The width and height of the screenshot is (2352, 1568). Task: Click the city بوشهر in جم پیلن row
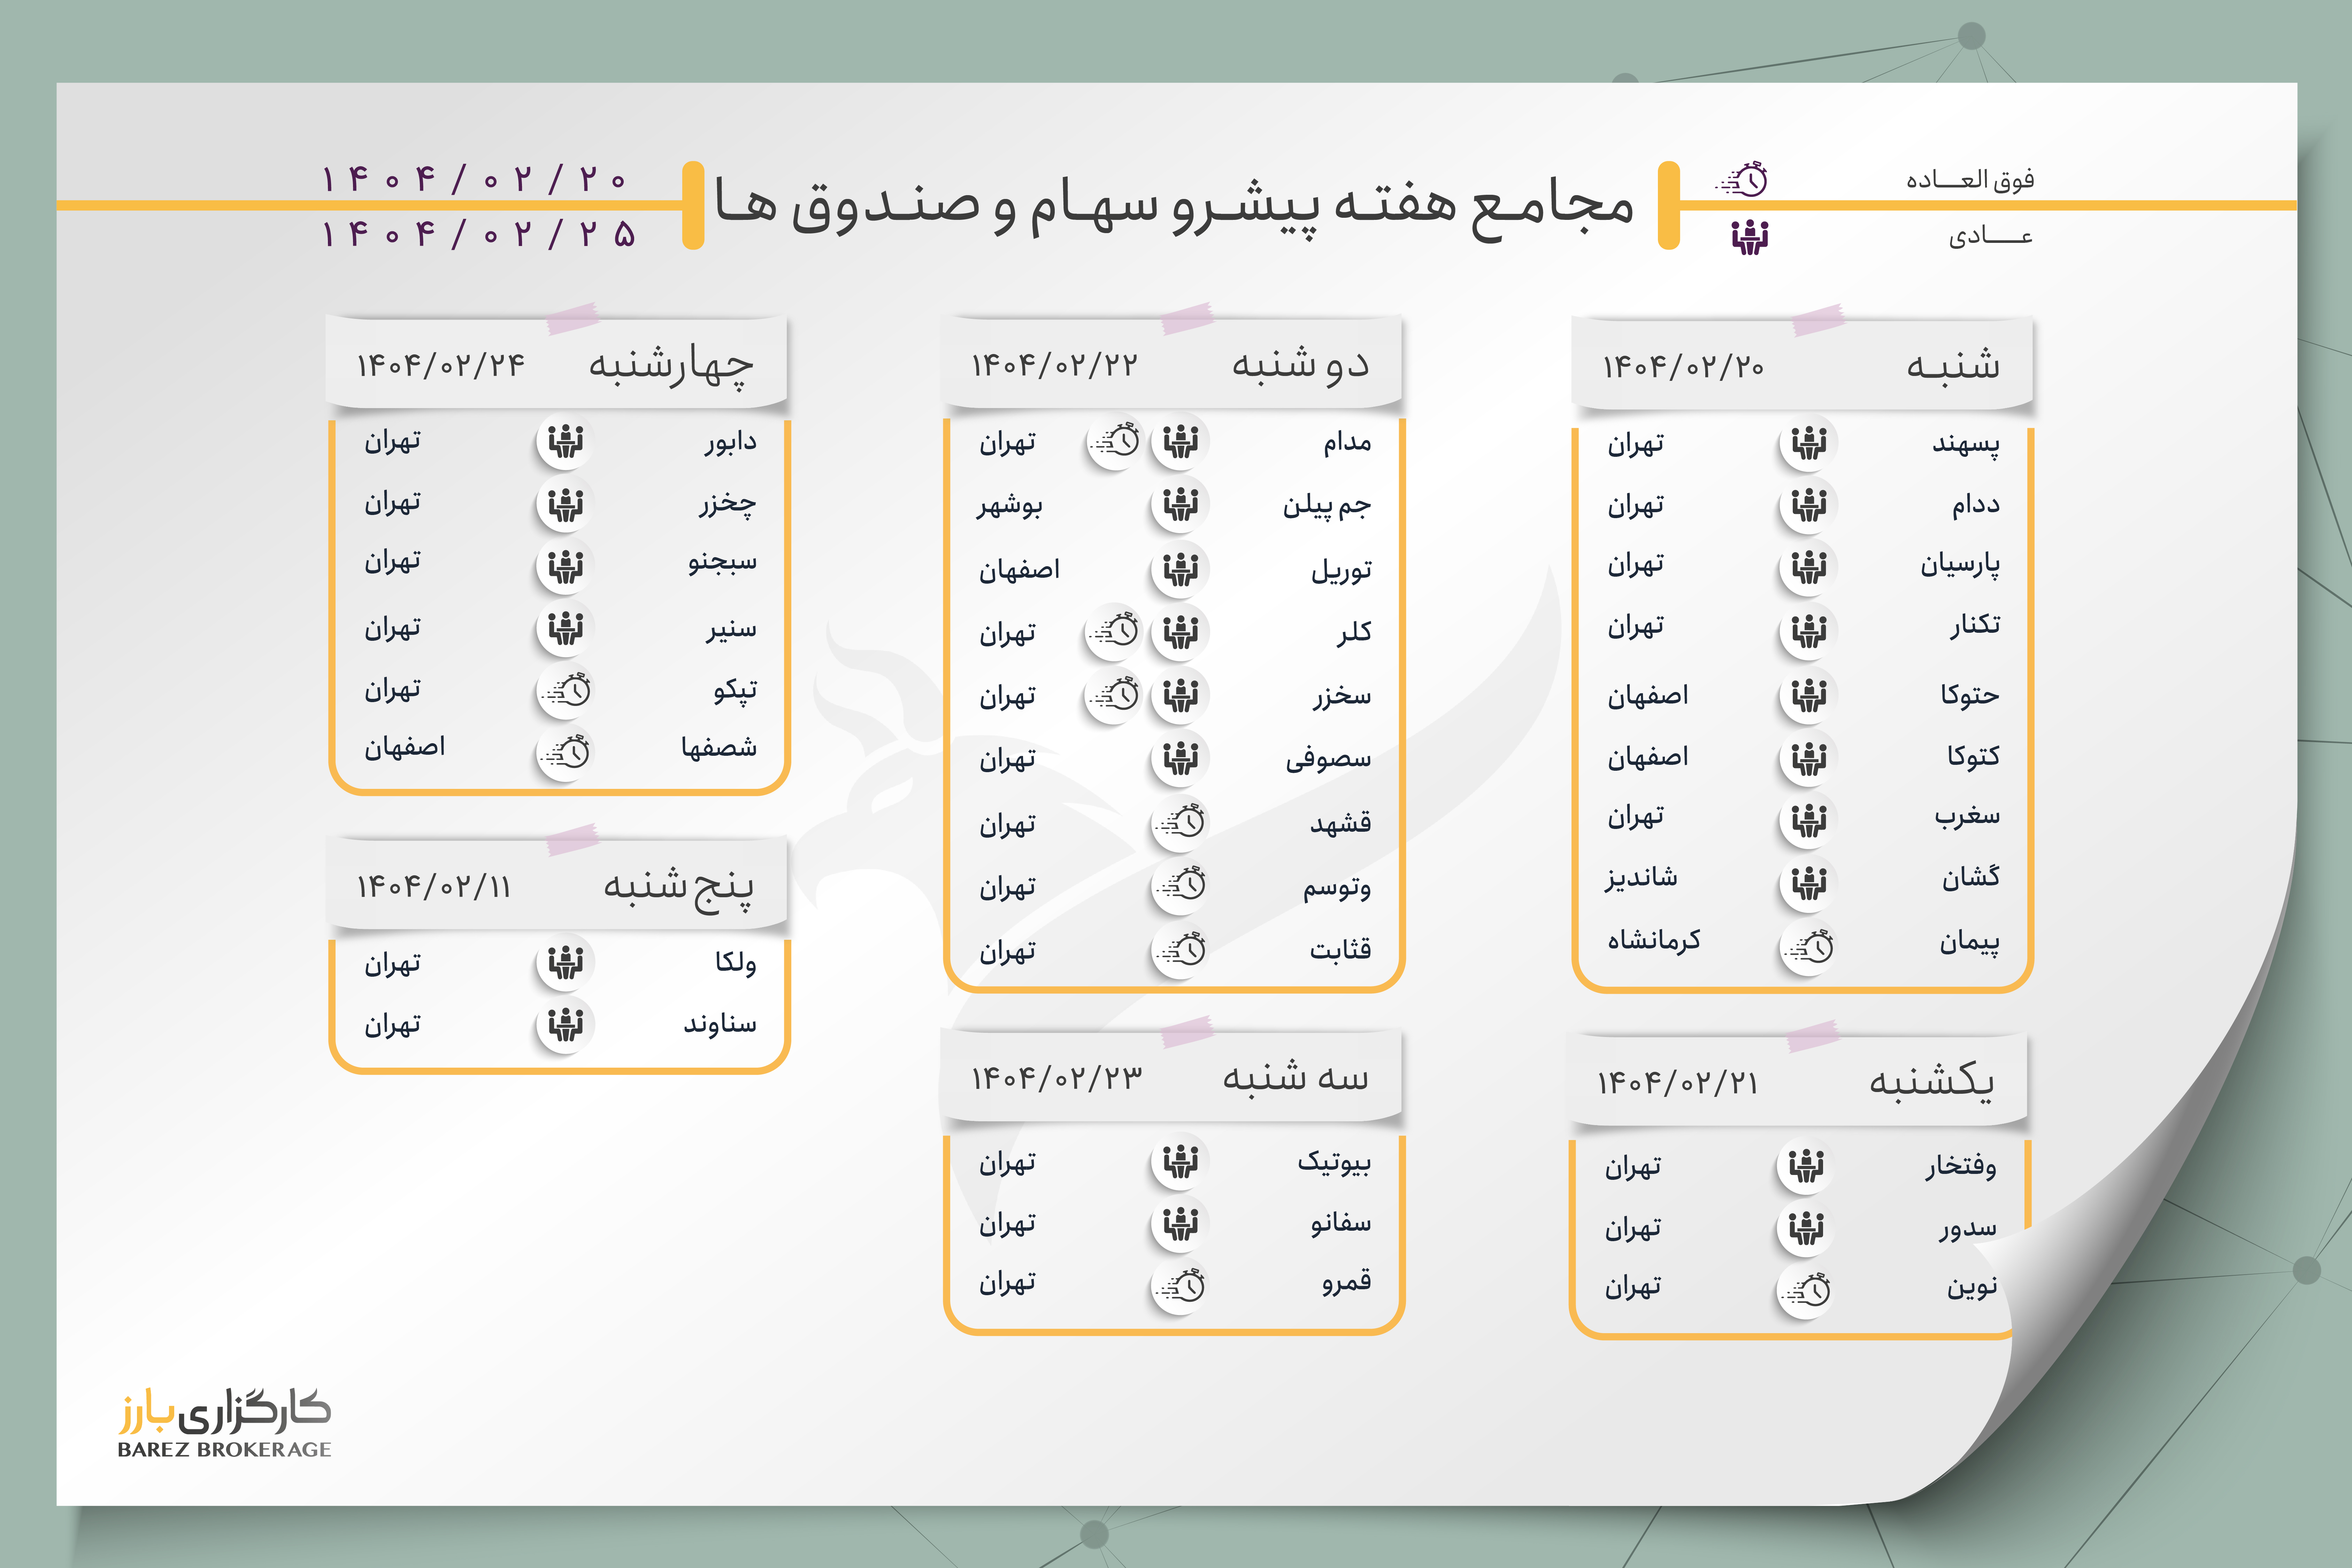tap(1010, 505)
